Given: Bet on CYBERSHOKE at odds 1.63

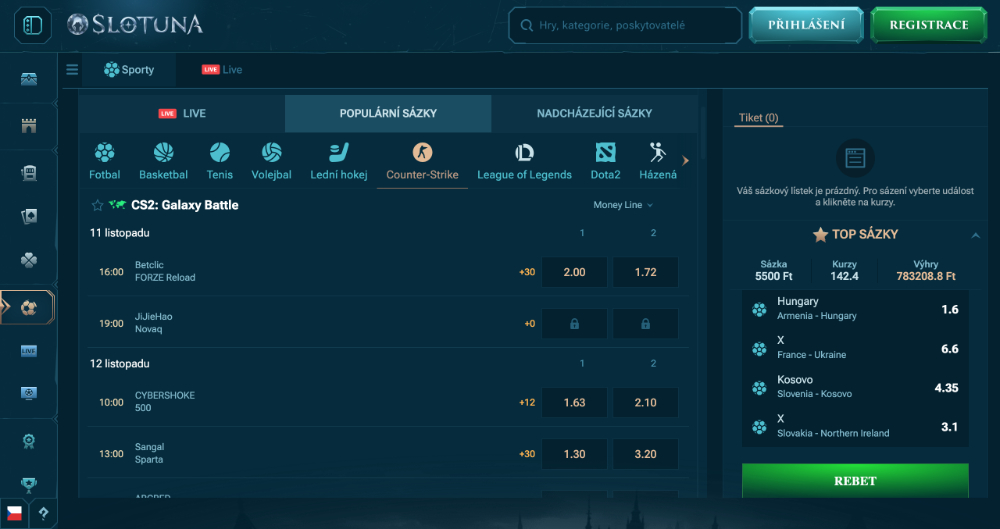Looking at the screenshot, I should (x=574, y=403).
